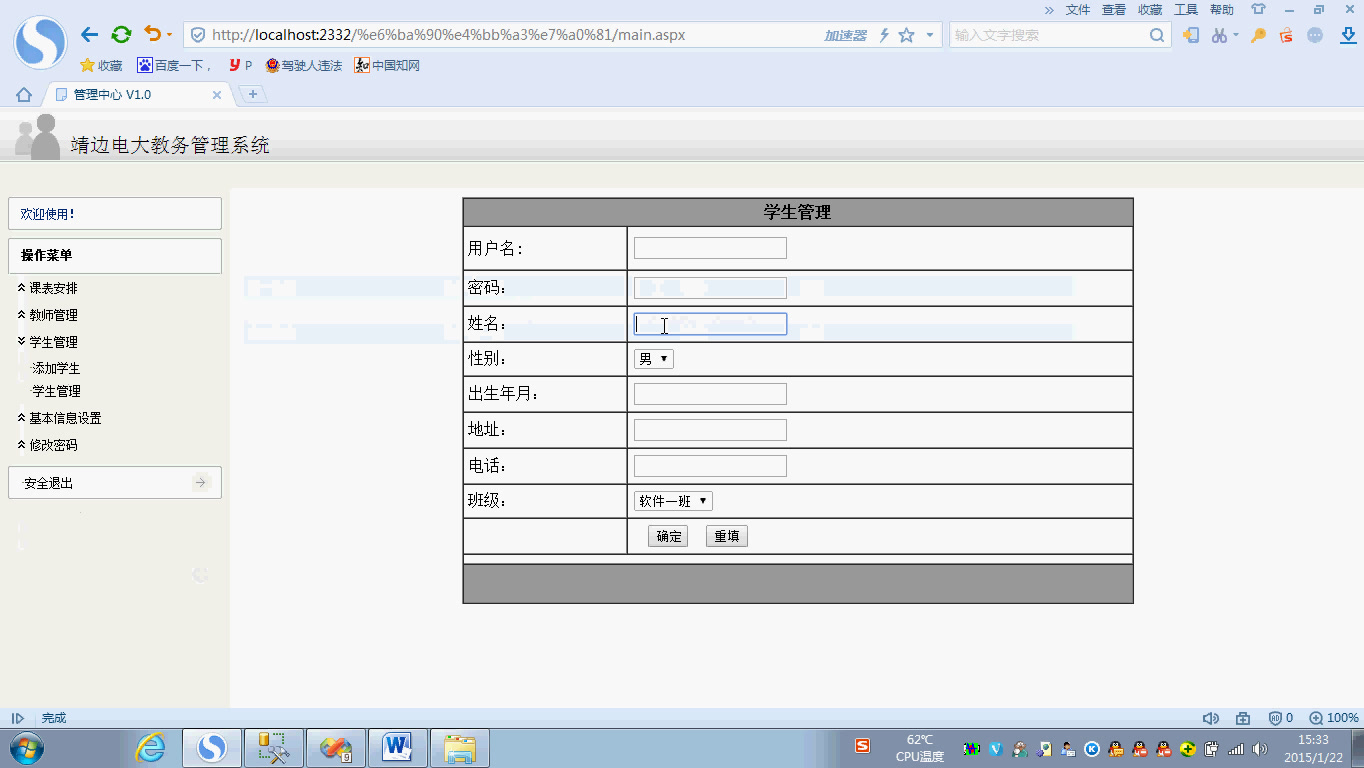The height and width of the screenshot is (768, 1364).
Task: Open the screenshot scissors tool
Action: click(x=1218, y=33)
